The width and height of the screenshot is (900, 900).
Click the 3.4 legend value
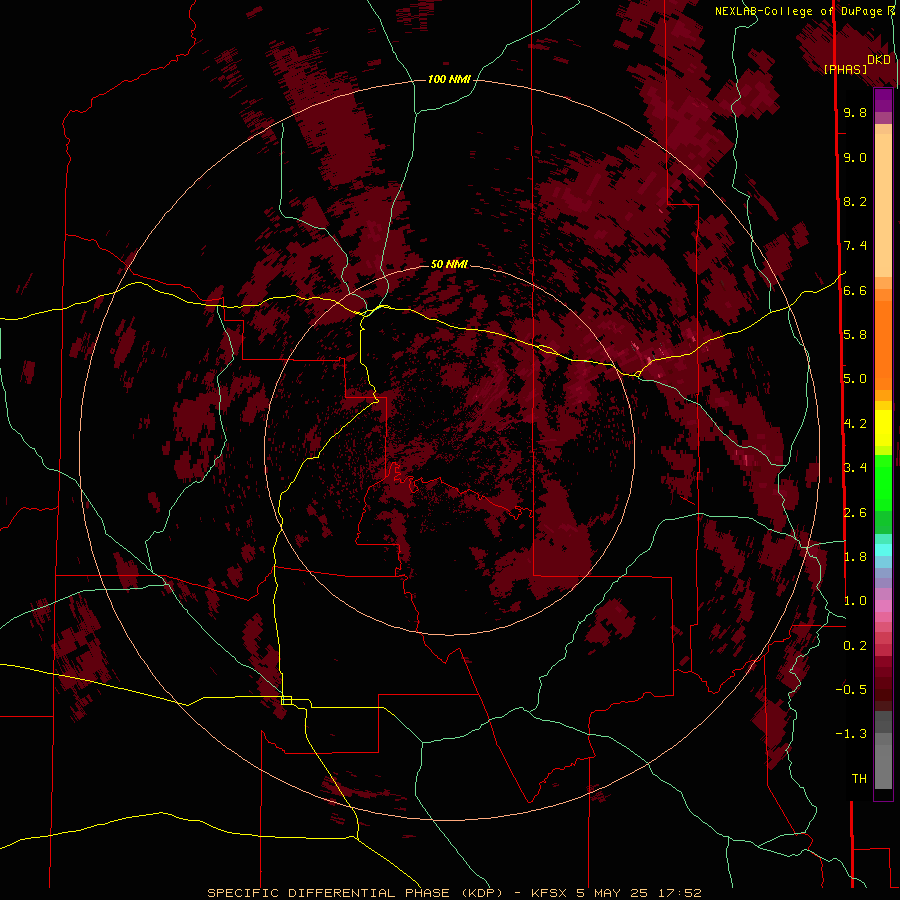[855, 468]
